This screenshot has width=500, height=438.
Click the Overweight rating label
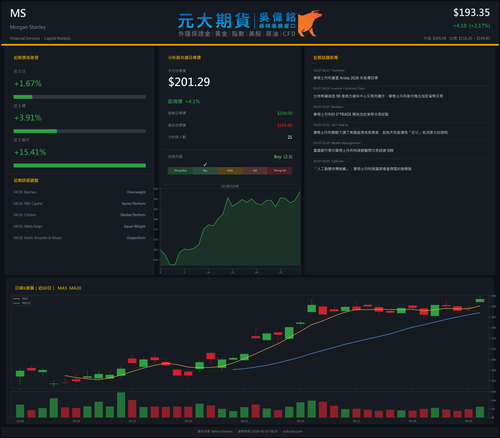[136, 192]
